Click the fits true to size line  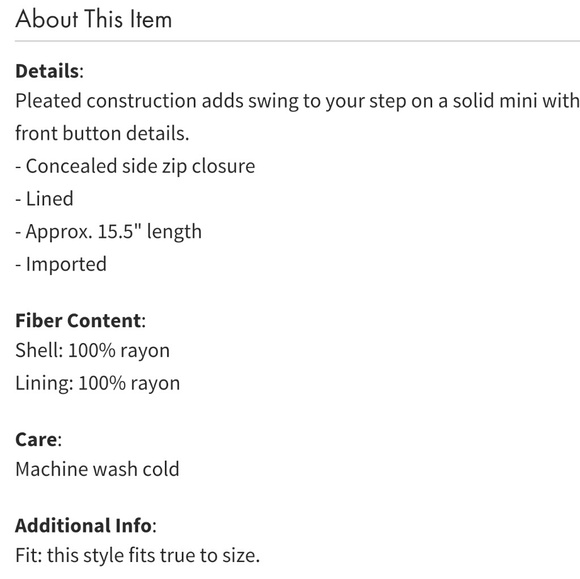point(137,555)
